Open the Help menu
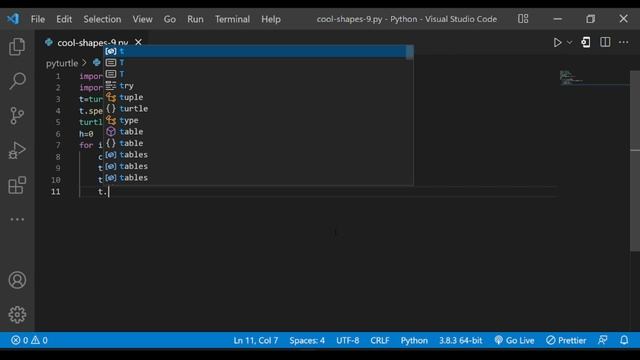 coord(271,19)
